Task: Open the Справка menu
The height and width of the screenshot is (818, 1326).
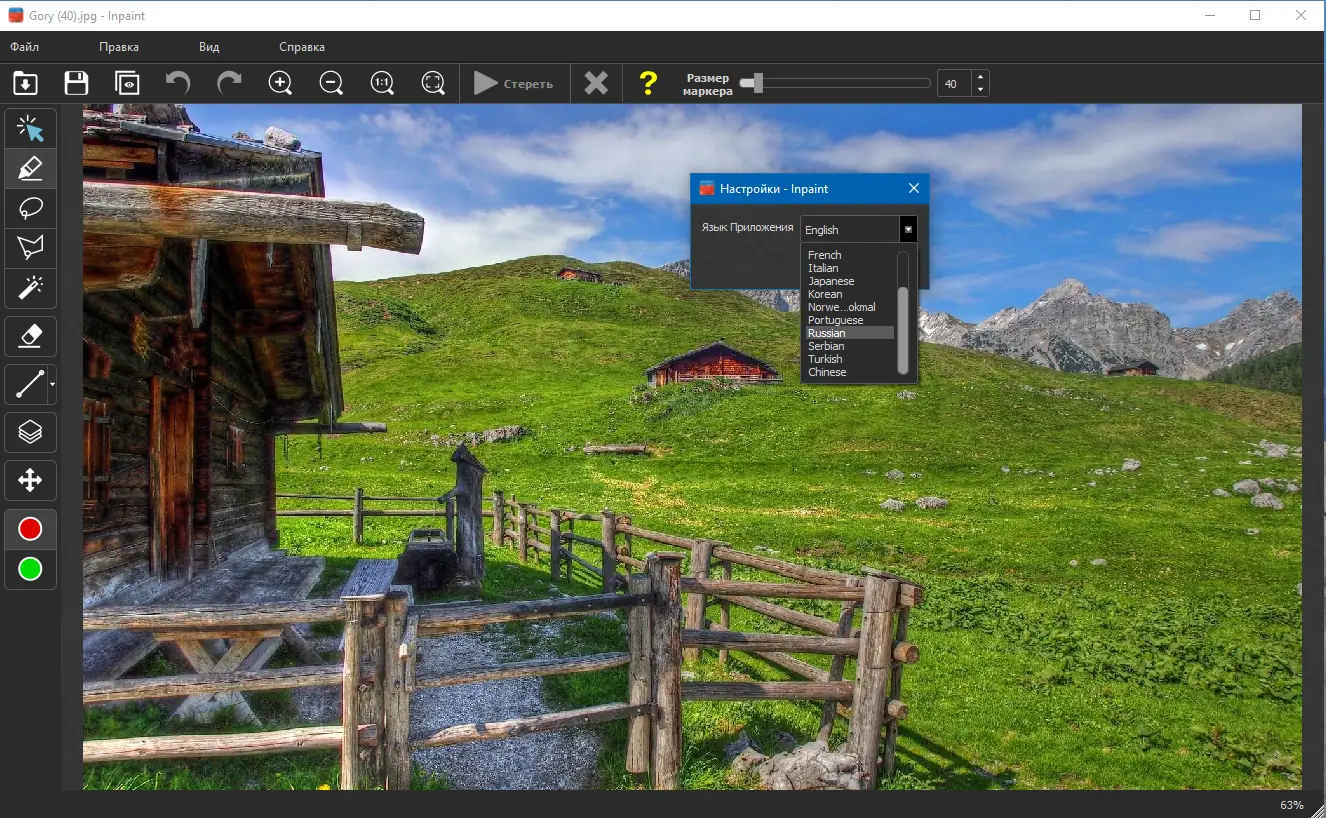Action: coord(302,47)
